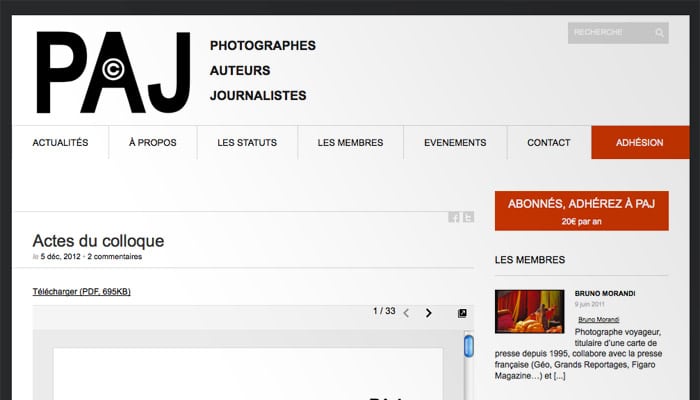Go to Les Membres page
This screenshot has width=700, height=400.
coord(350,143)
